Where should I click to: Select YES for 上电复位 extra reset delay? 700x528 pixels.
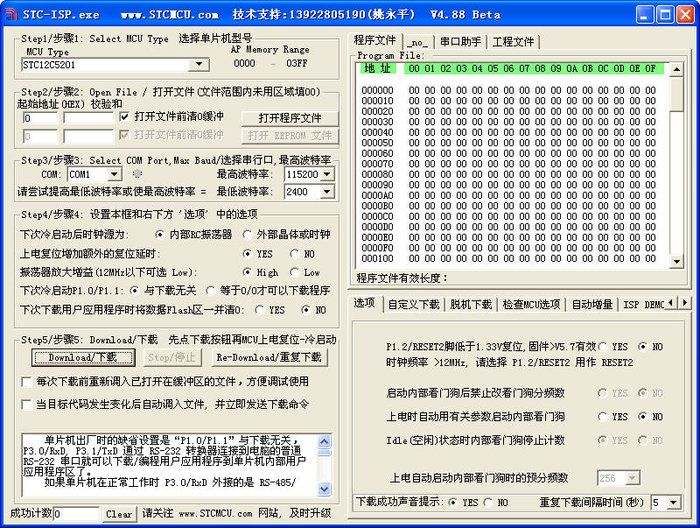(246, 254)
